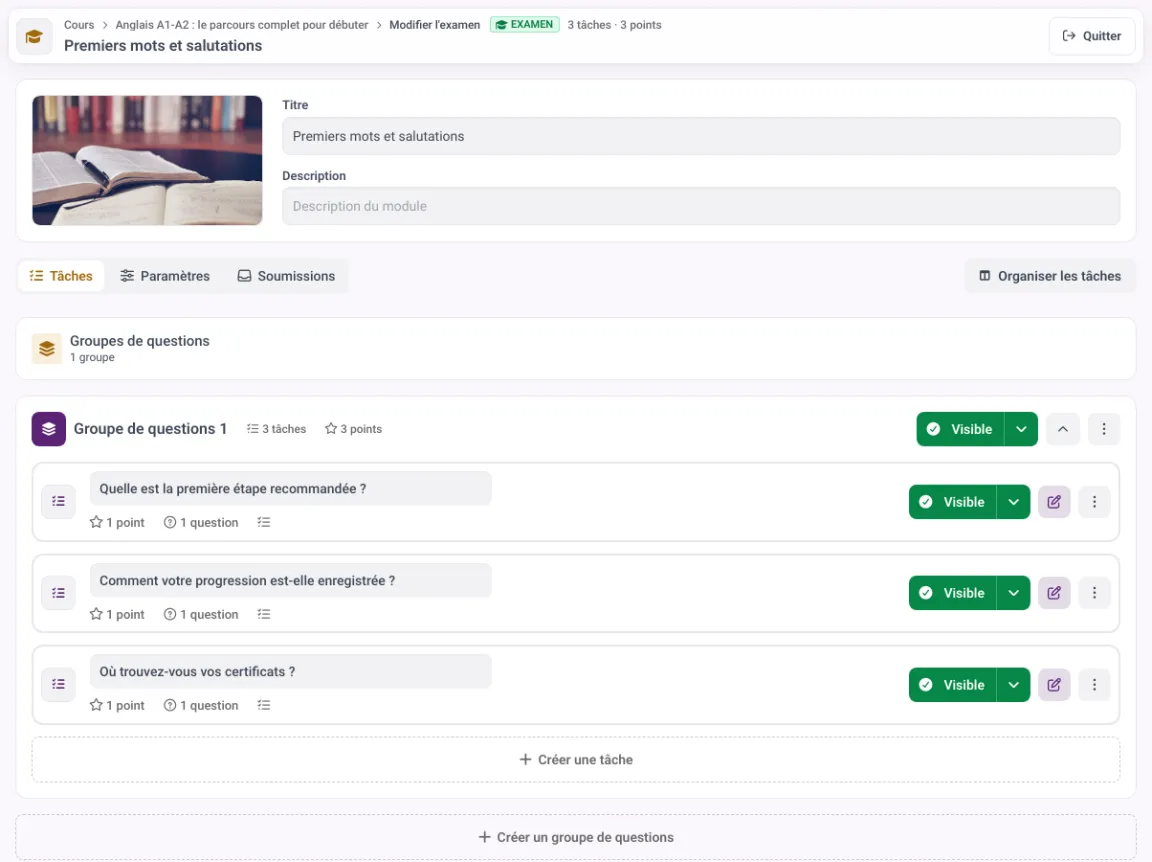Image resolution: width=1152 pixels, height=862 pixels.
Task: Click task-type icon left of 'Où trouvez-vous vos certificats'
Action: click(59, 684)
